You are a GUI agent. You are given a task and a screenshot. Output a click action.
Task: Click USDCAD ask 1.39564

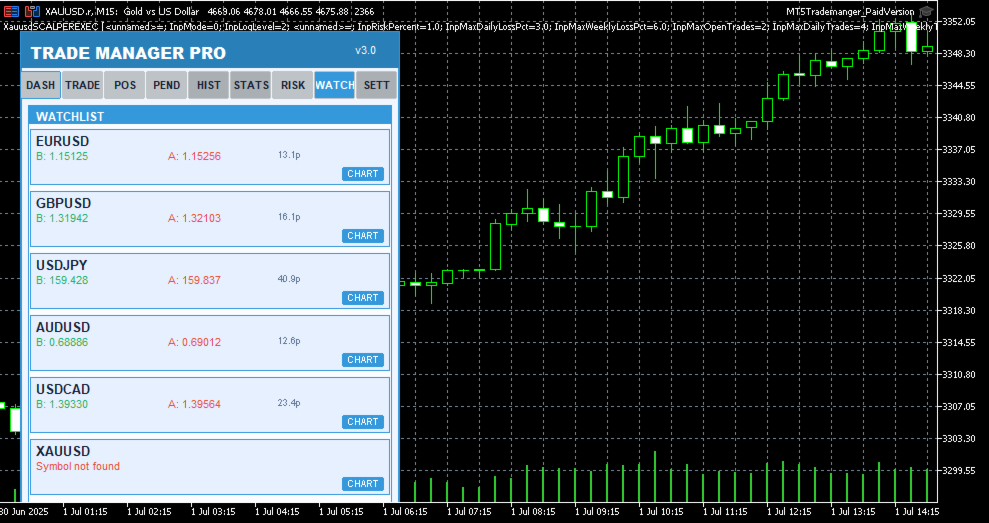194,404
